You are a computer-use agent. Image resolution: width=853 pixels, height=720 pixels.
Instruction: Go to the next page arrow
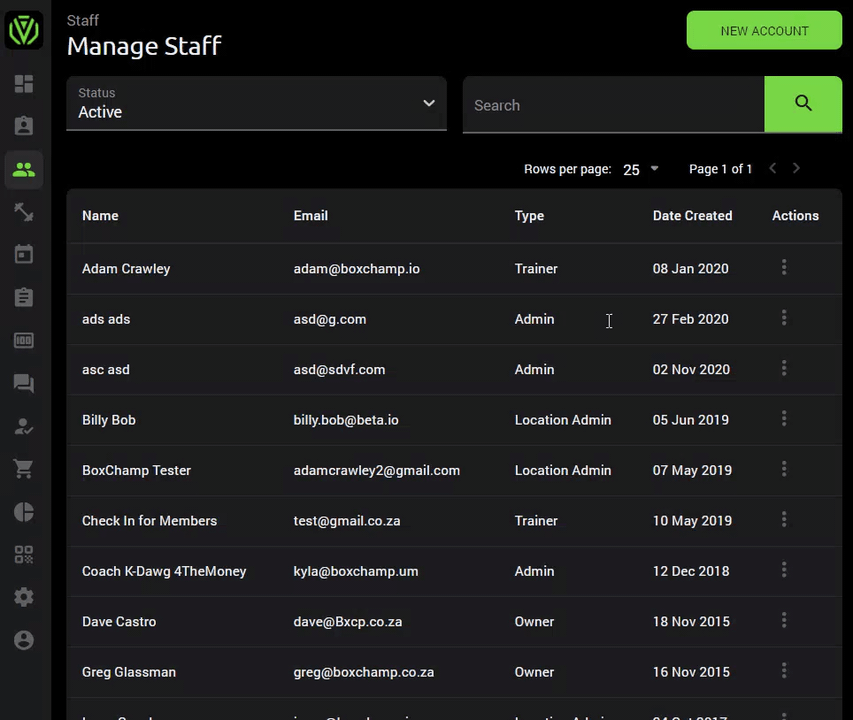click(796, 169)
